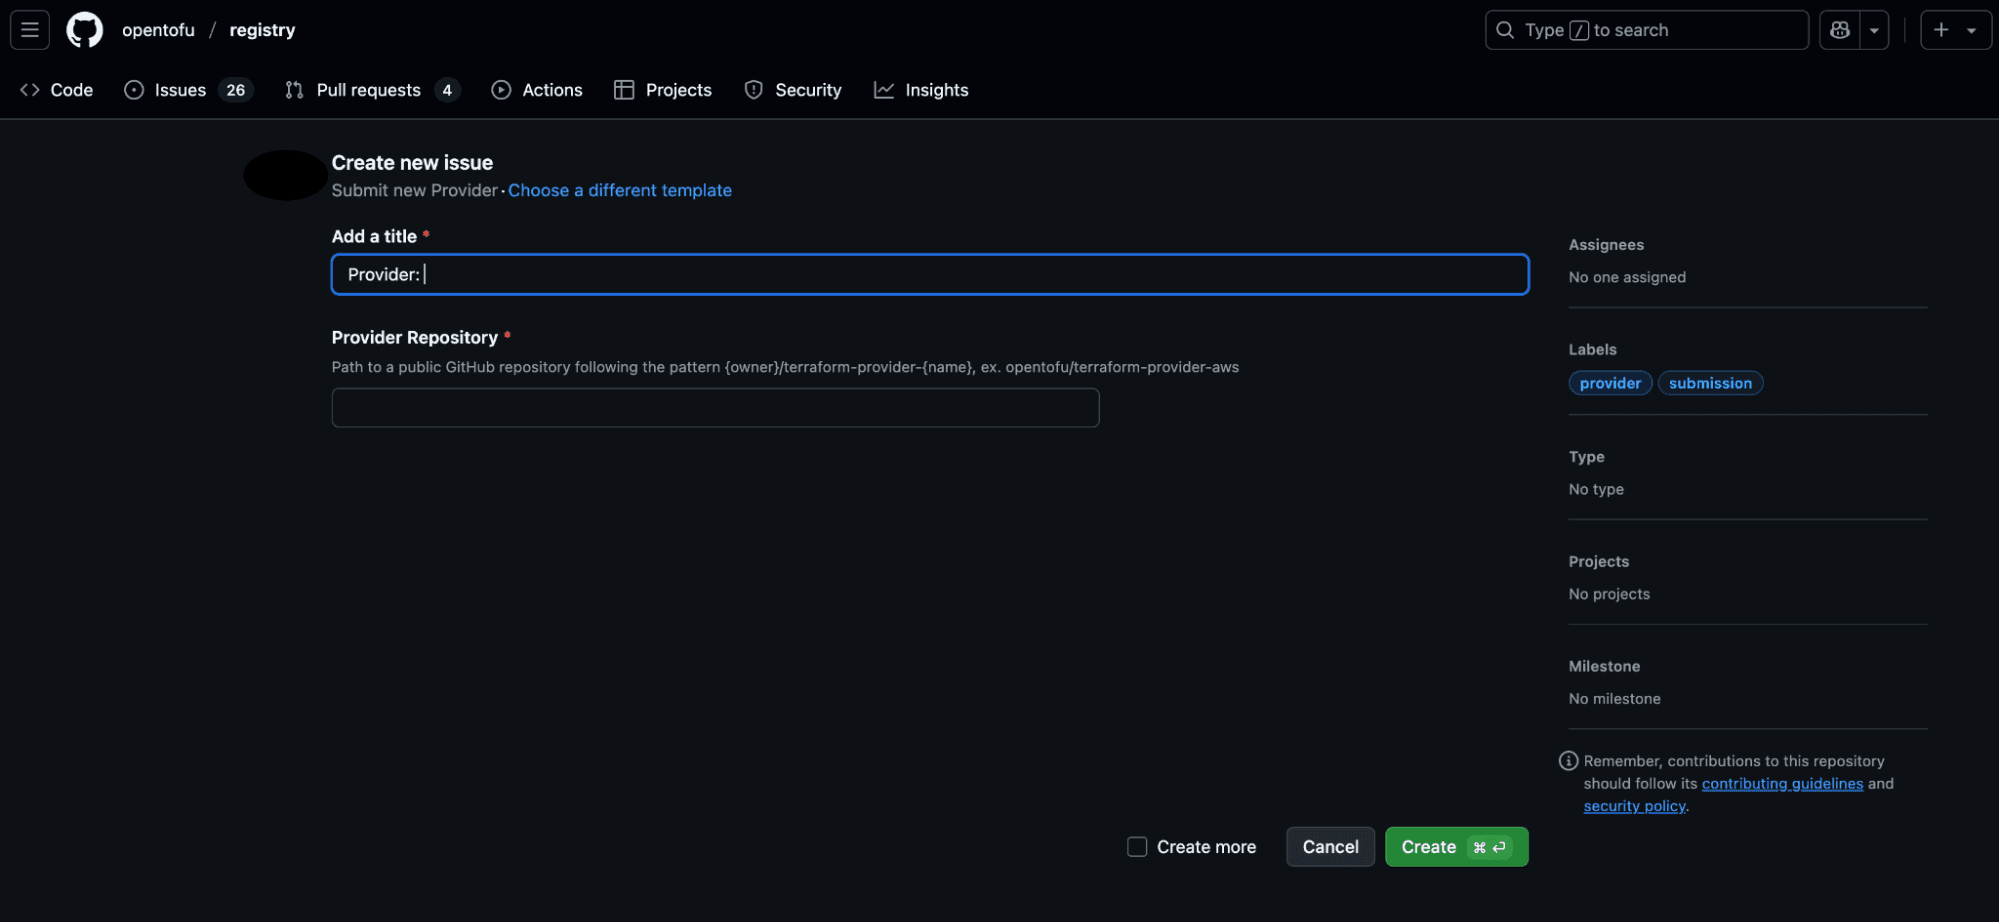The image size is (1999, 923).
Task: Open the opentofu owner link
Action: pyautogui.click(x=158, y=30)
